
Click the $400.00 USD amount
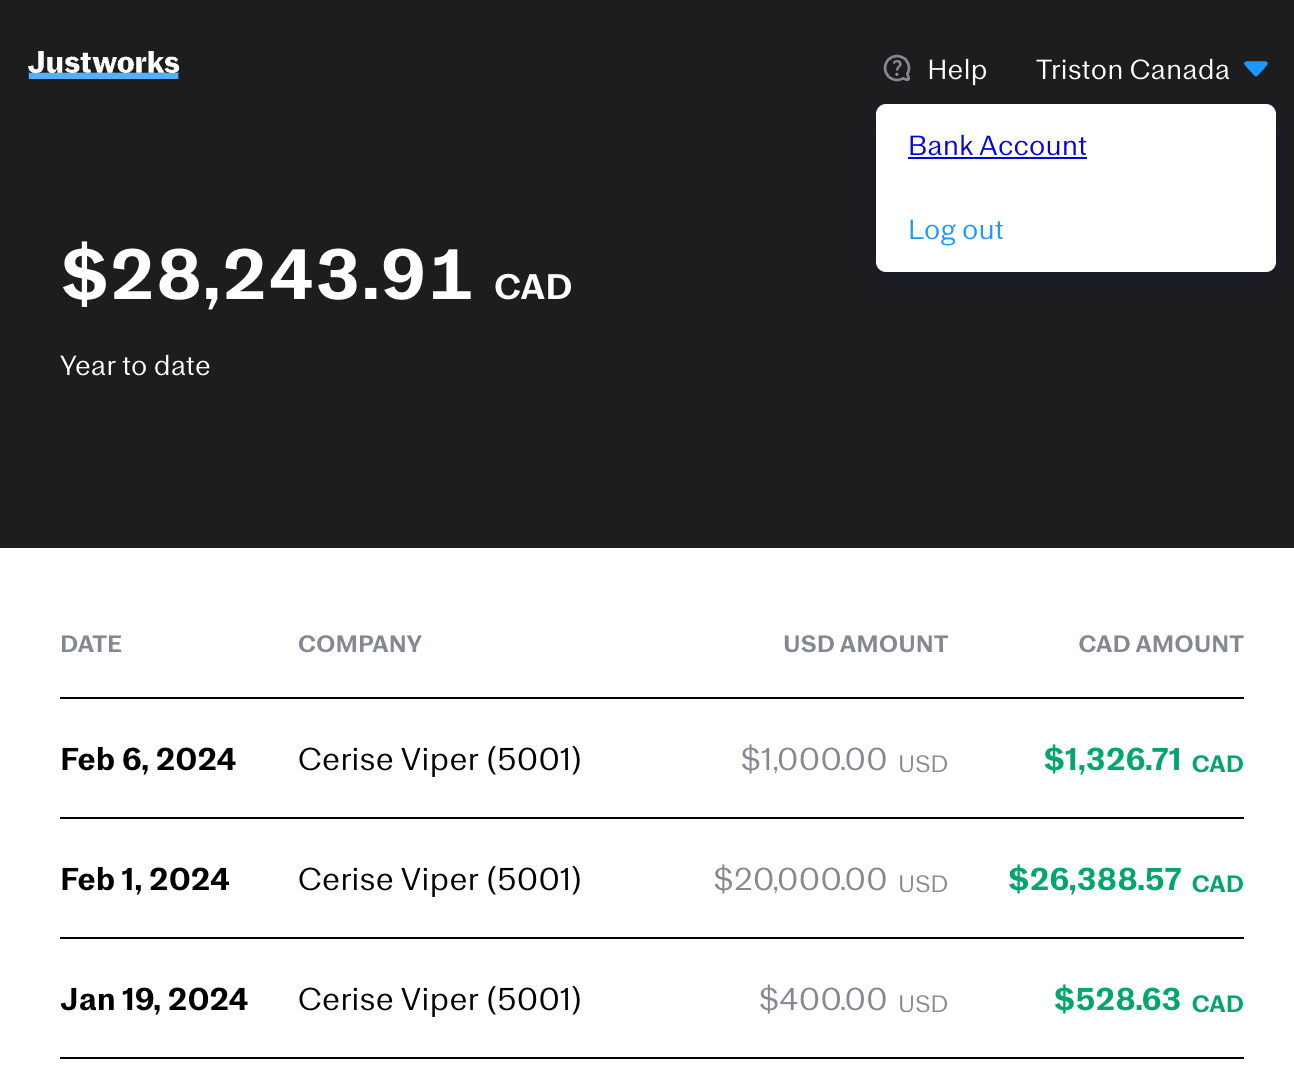point(852,1000)
